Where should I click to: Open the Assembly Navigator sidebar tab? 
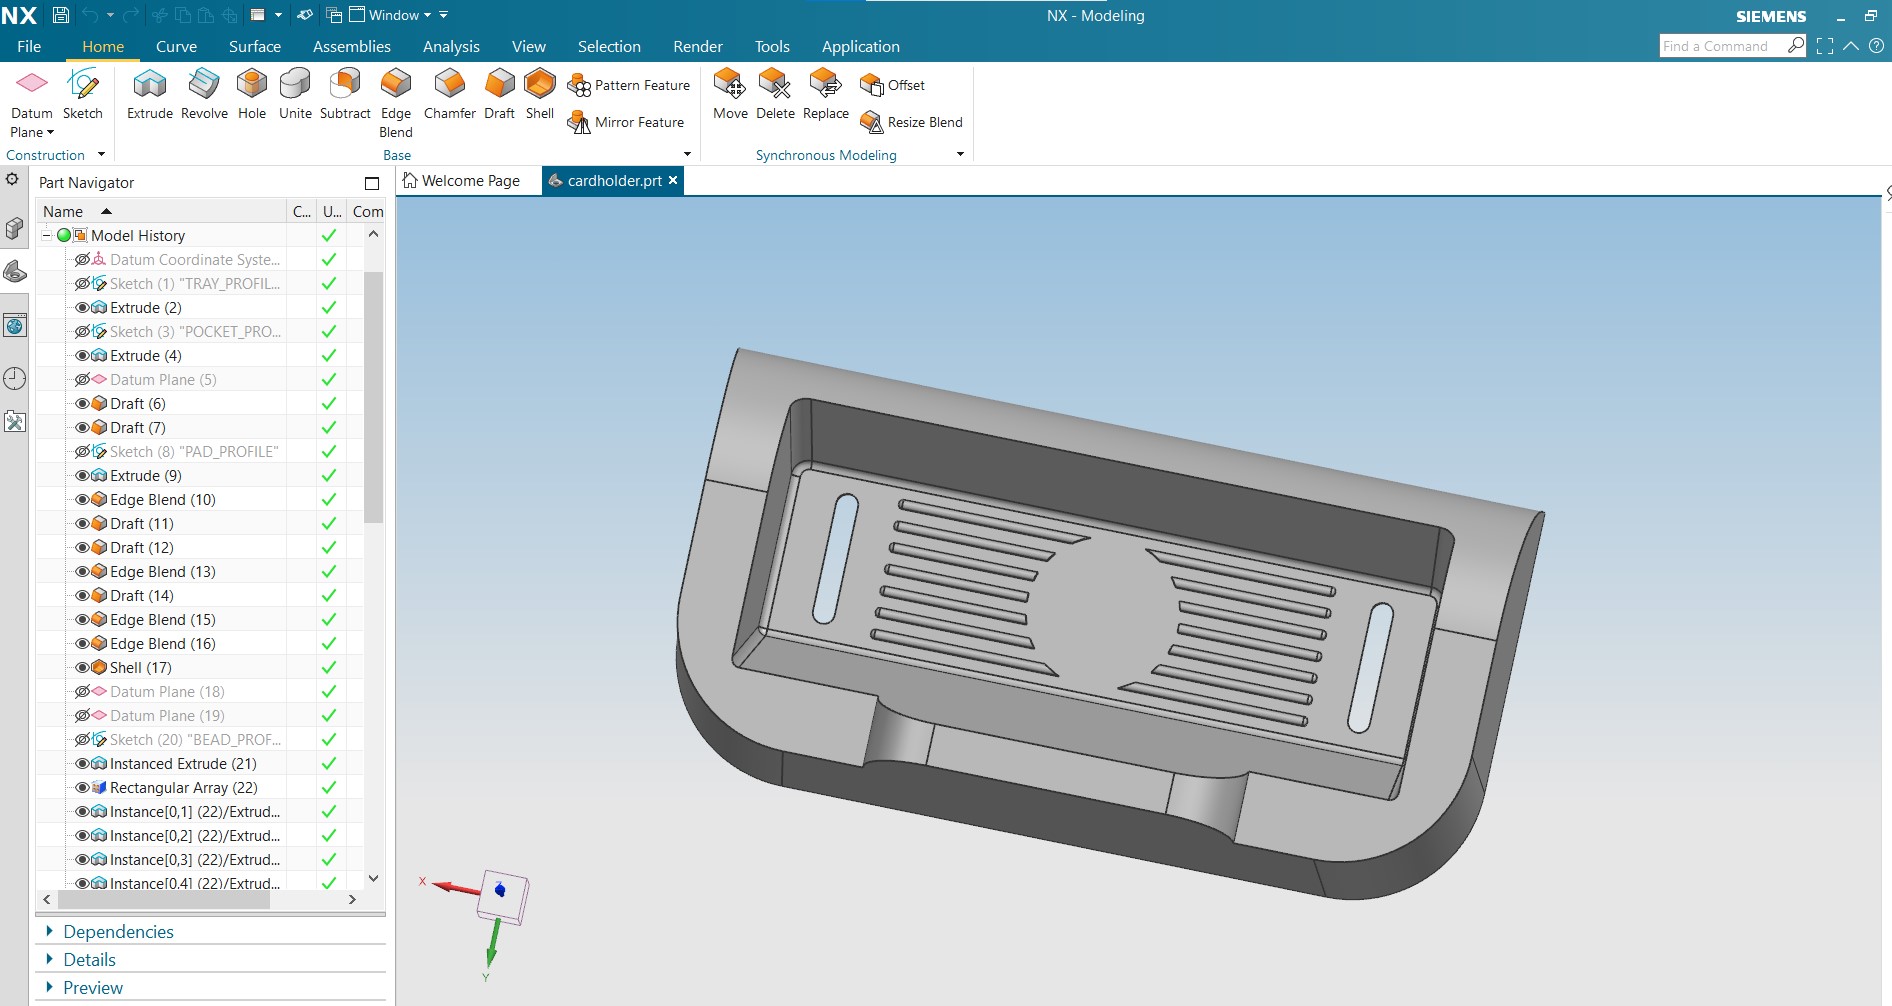point(14,229)
